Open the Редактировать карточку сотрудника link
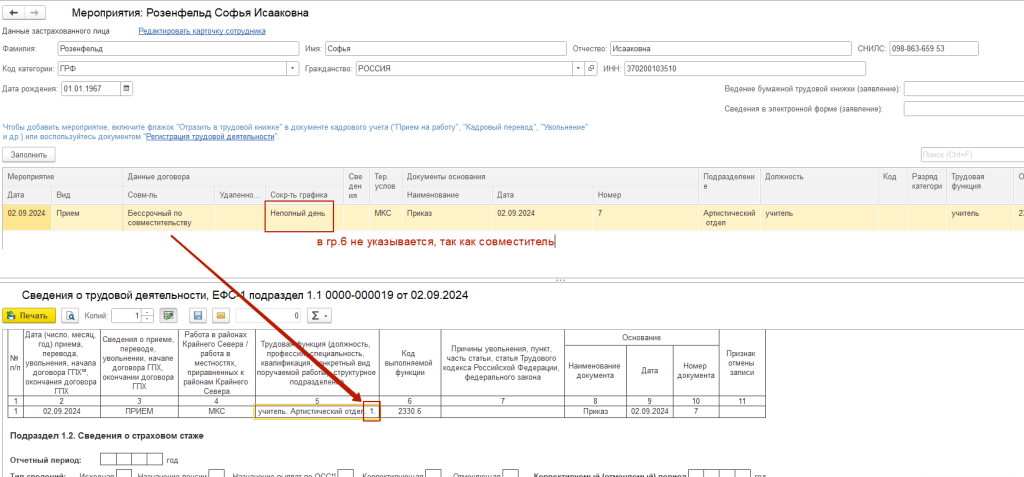The width and height of the screenshot is (1024, 477). pyautogui.click(x=202, y=31)
